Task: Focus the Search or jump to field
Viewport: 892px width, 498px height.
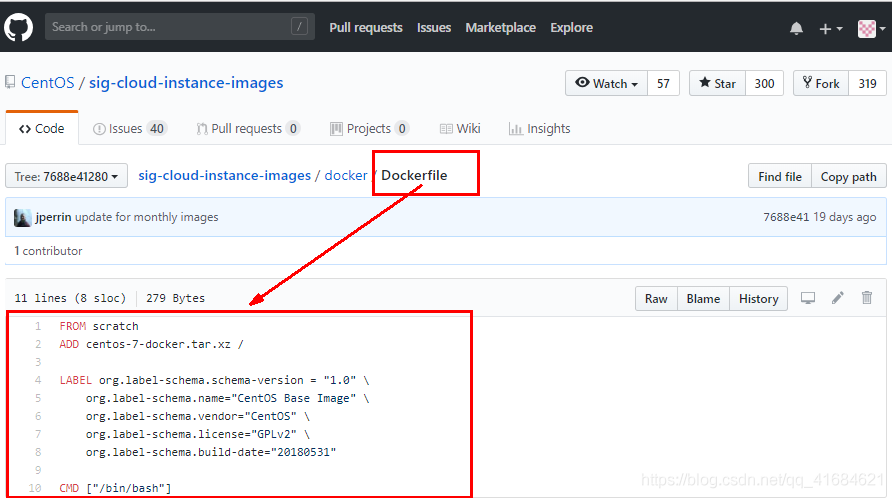Action: point(180,27)
